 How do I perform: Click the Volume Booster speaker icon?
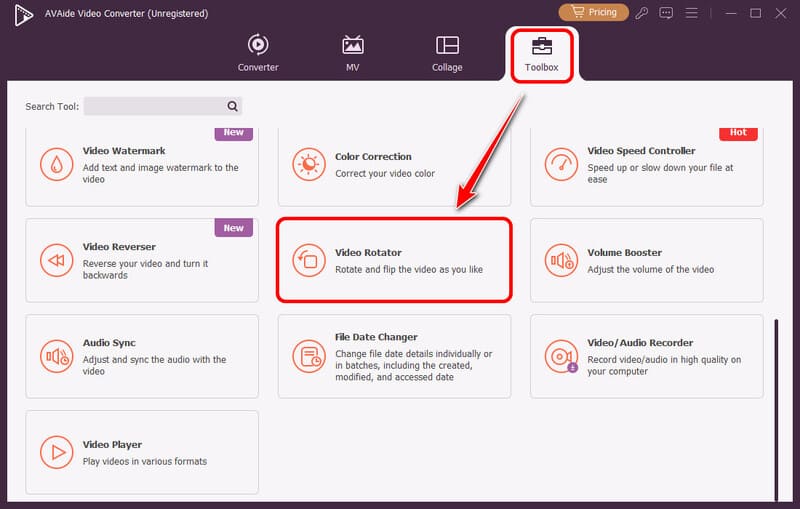(x=561, y=260)
